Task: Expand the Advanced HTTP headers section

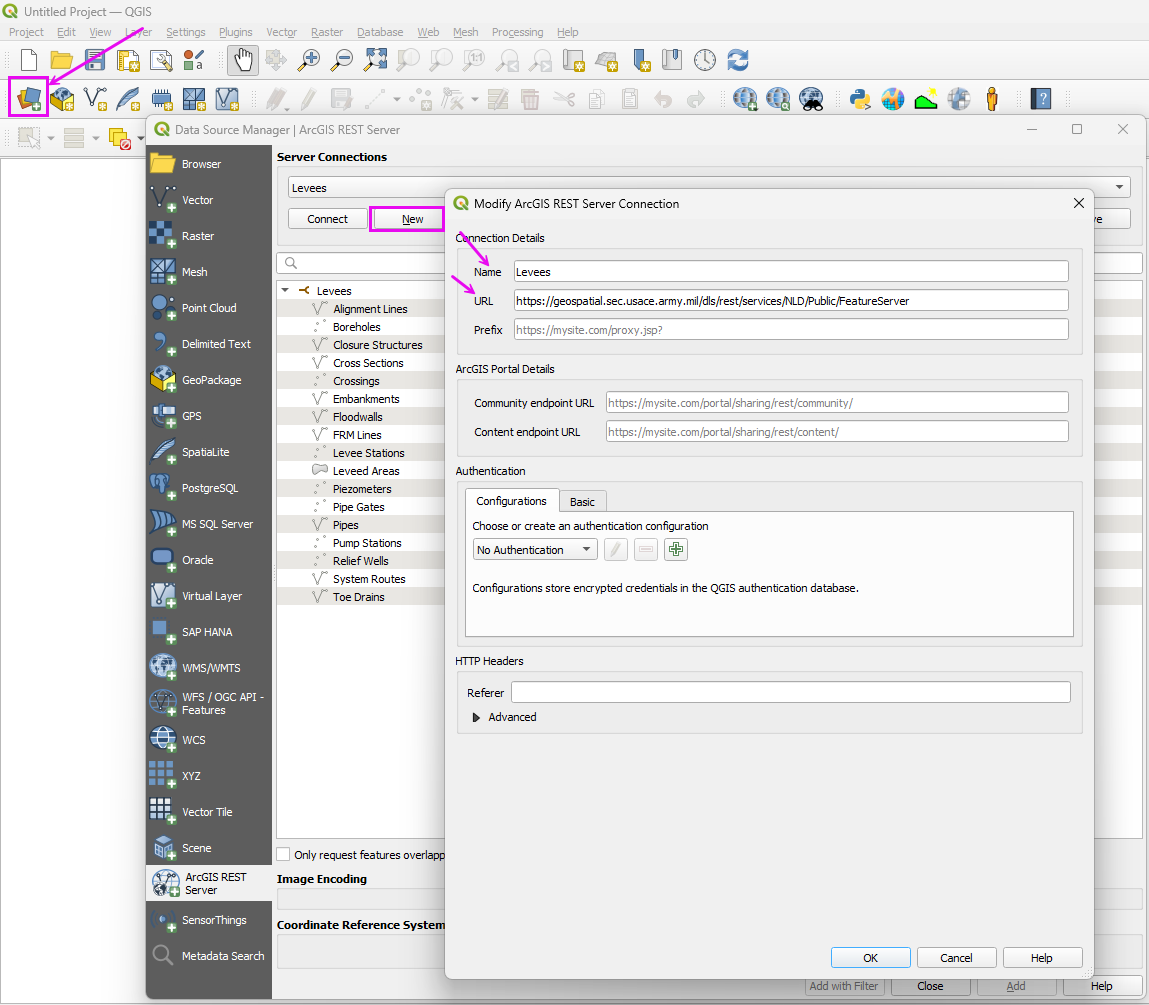Action: 476,717
